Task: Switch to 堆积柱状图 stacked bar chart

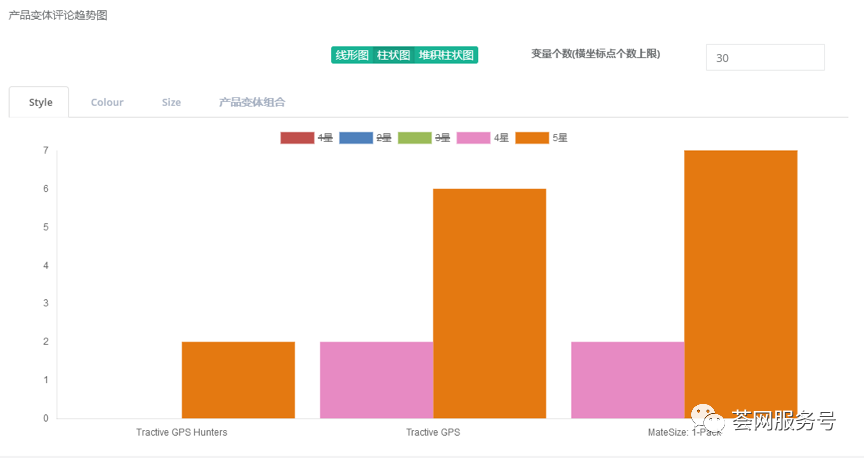Action: tap(446, 55)
